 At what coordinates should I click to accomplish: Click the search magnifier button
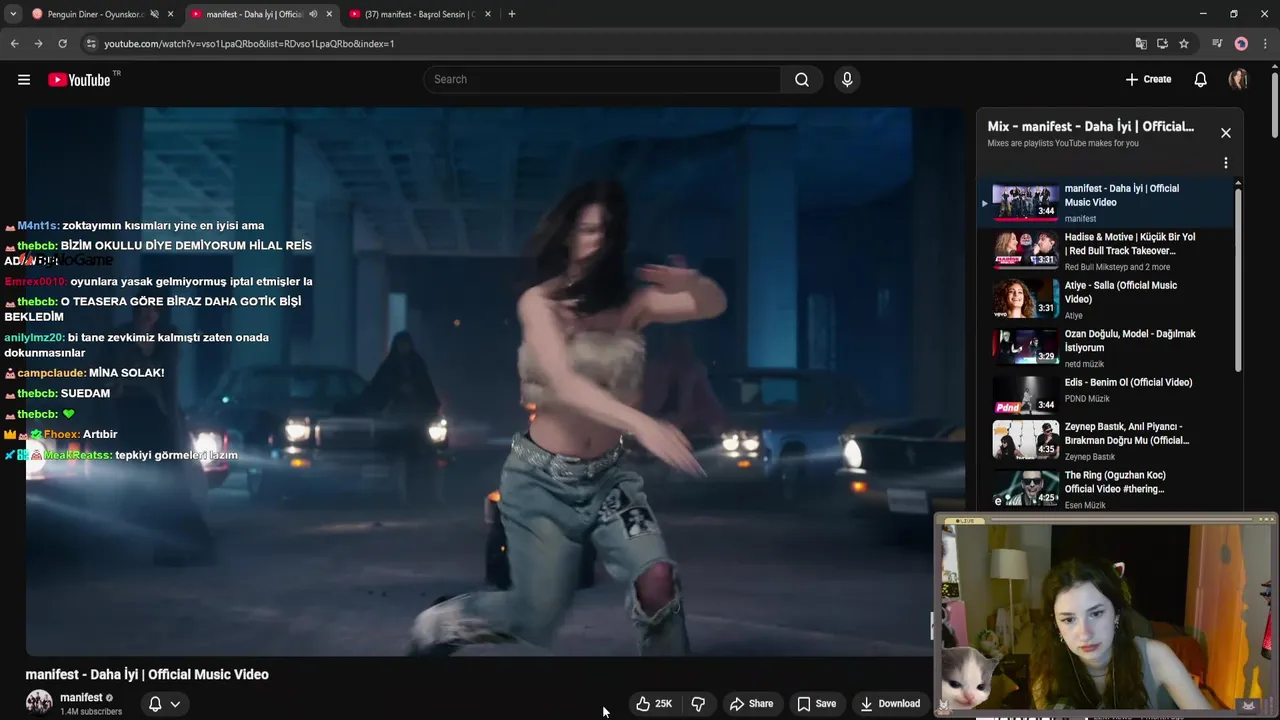(802, 80)
